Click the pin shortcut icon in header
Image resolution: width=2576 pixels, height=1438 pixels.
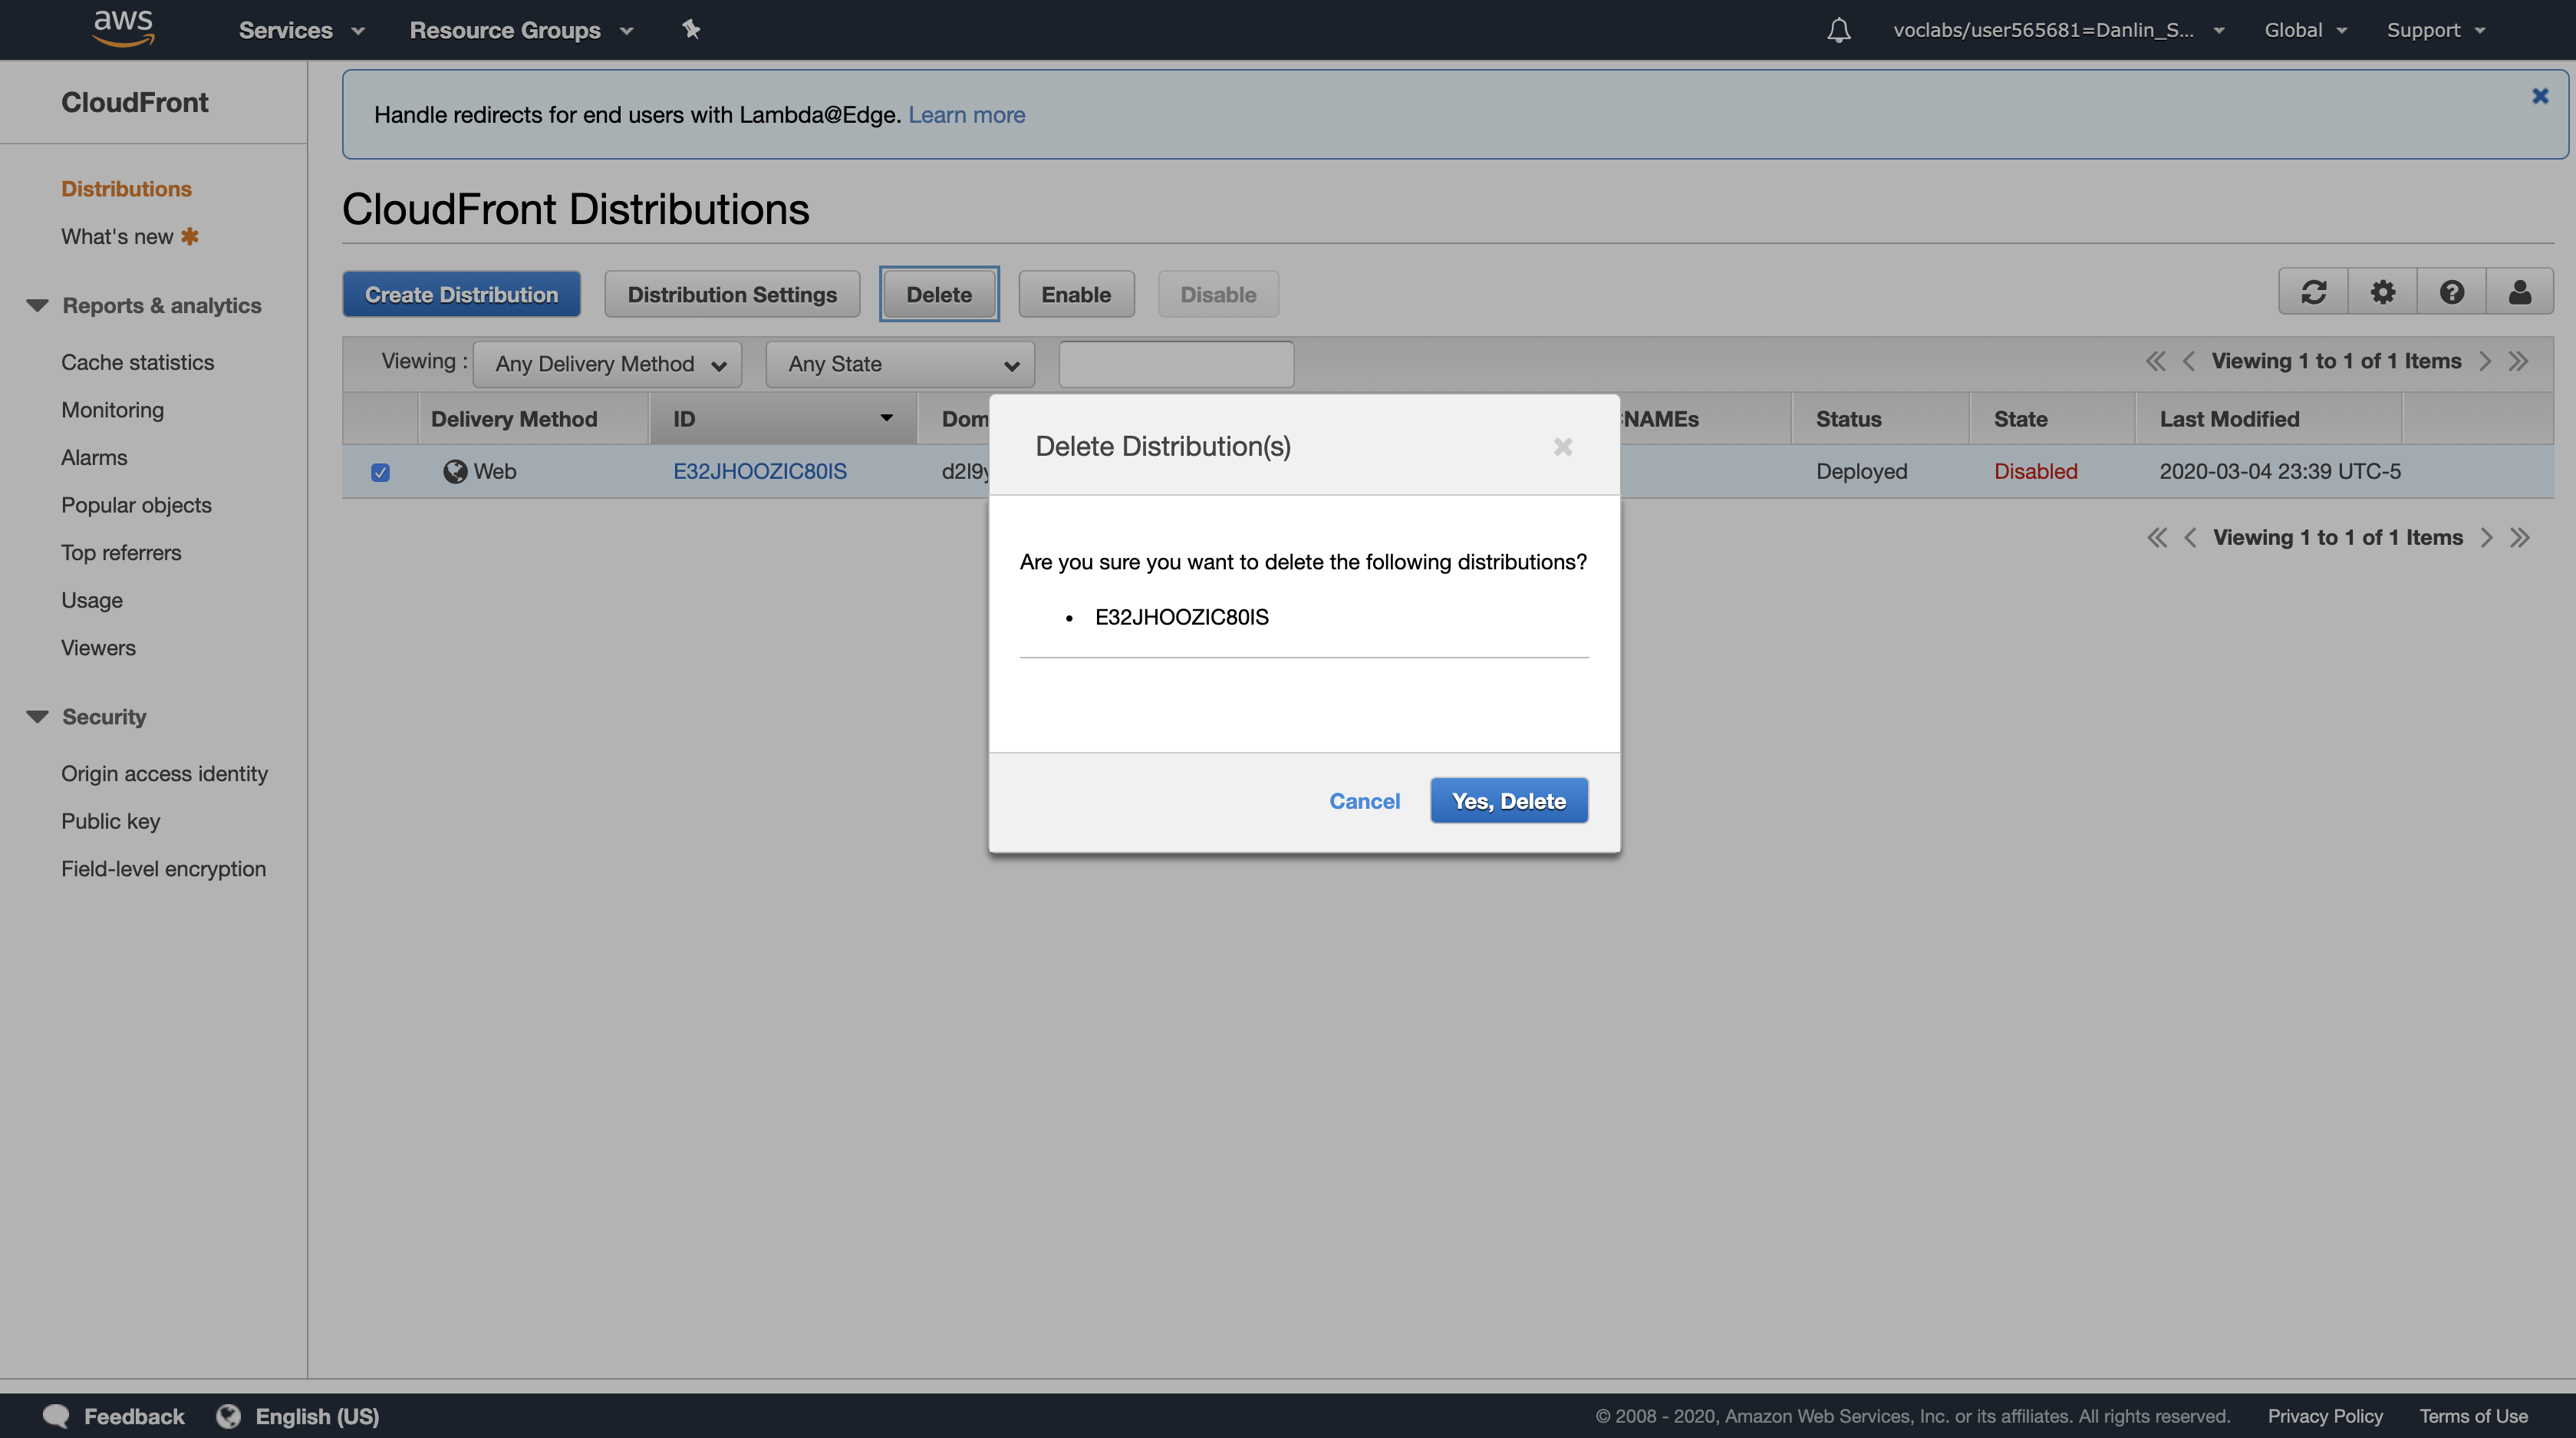(691, 29)
